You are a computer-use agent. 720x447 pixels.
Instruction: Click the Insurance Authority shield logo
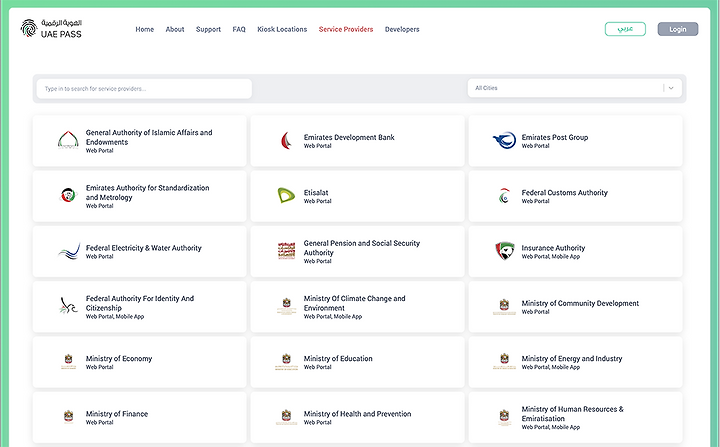point(504,251)
